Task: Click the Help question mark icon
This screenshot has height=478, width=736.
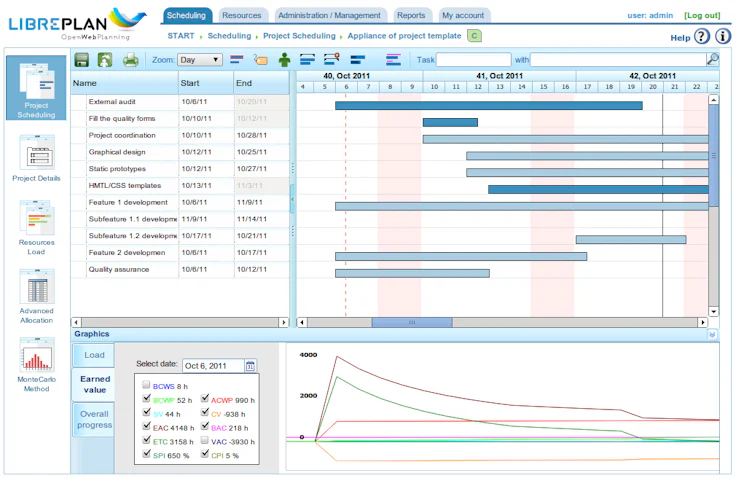Action: point(702,36)
